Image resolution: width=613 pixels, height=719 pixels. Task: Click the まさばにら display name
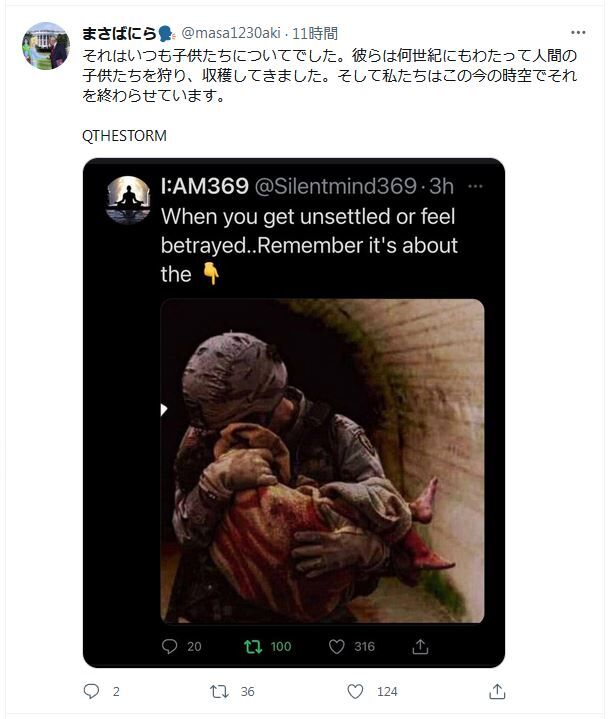120,33
